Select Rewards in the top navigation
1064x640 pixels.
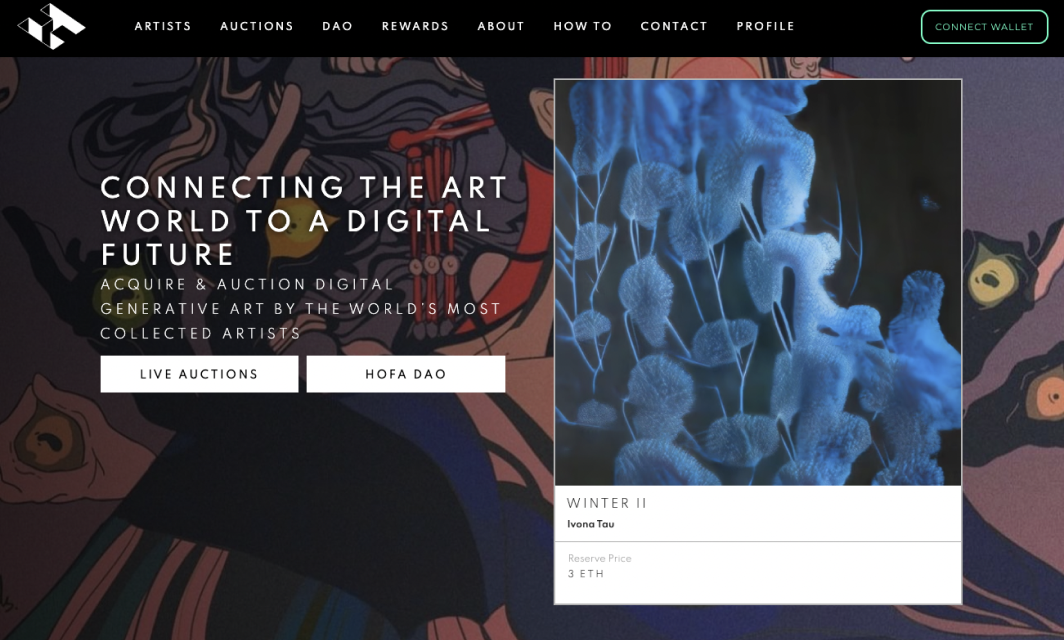click(x=415, y=26)
